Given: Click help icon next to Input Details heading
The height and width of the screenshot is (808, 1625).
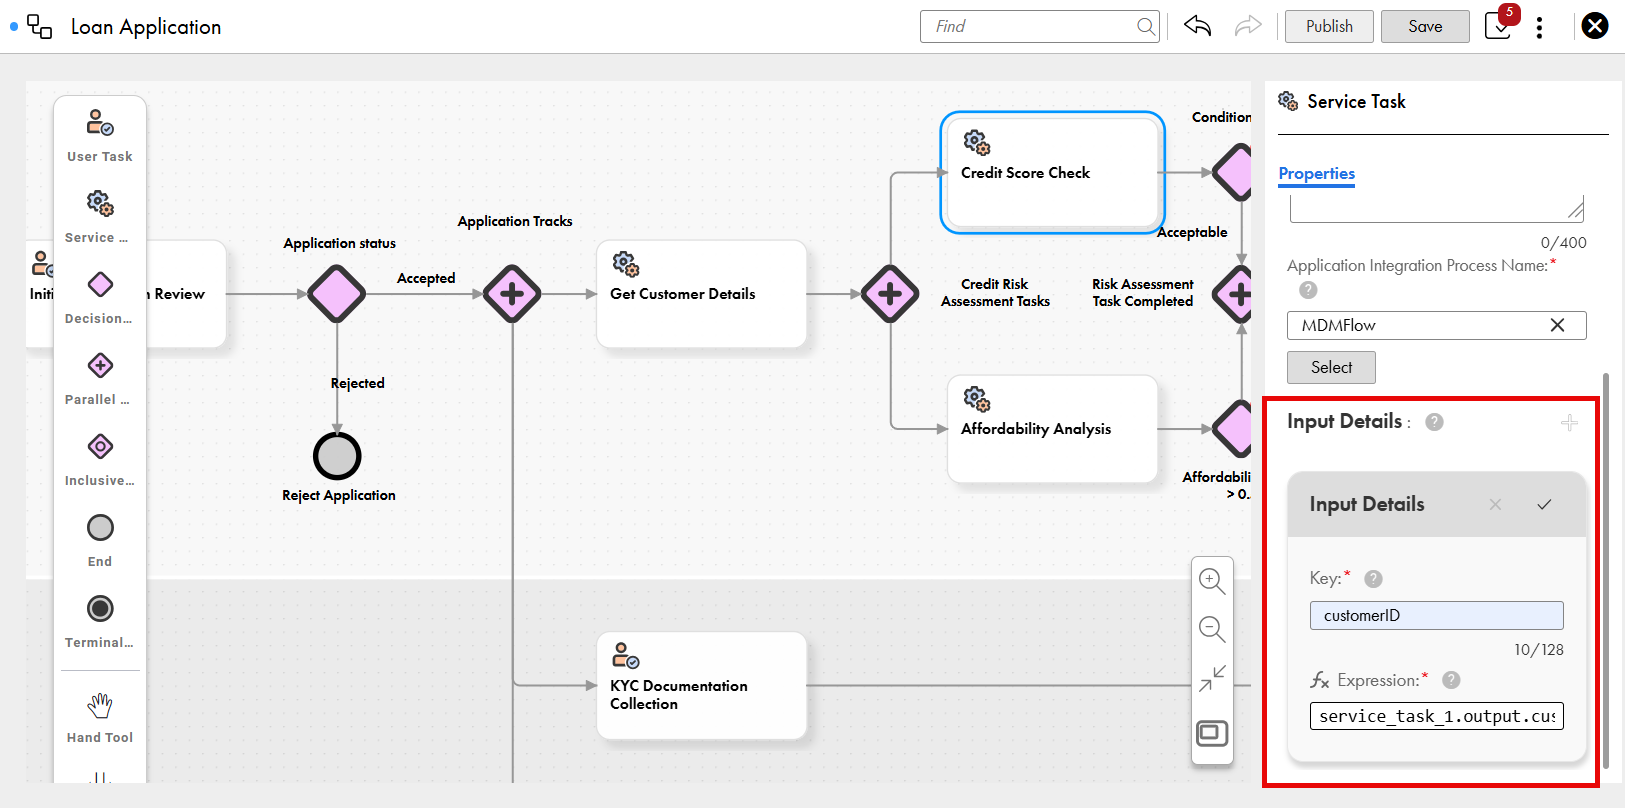Looking at the screenshot, I should pyautogui.click(x=1434, y=422).
